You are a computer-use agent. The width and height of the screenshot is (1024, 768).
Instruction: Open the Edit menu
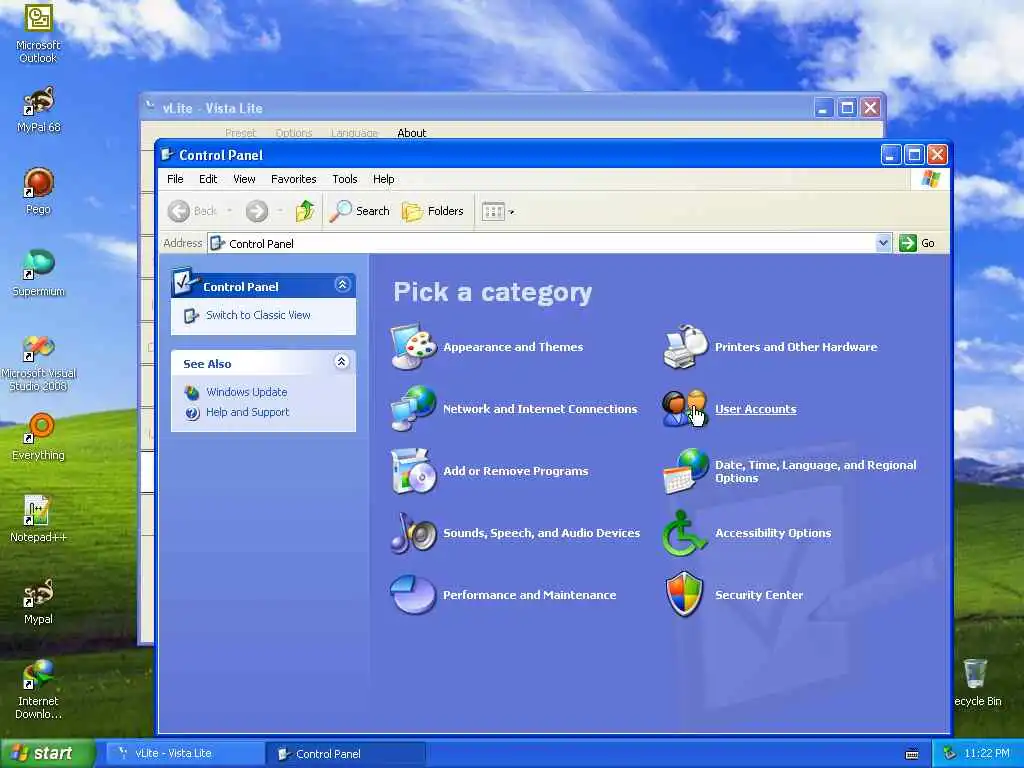point(208,179)
